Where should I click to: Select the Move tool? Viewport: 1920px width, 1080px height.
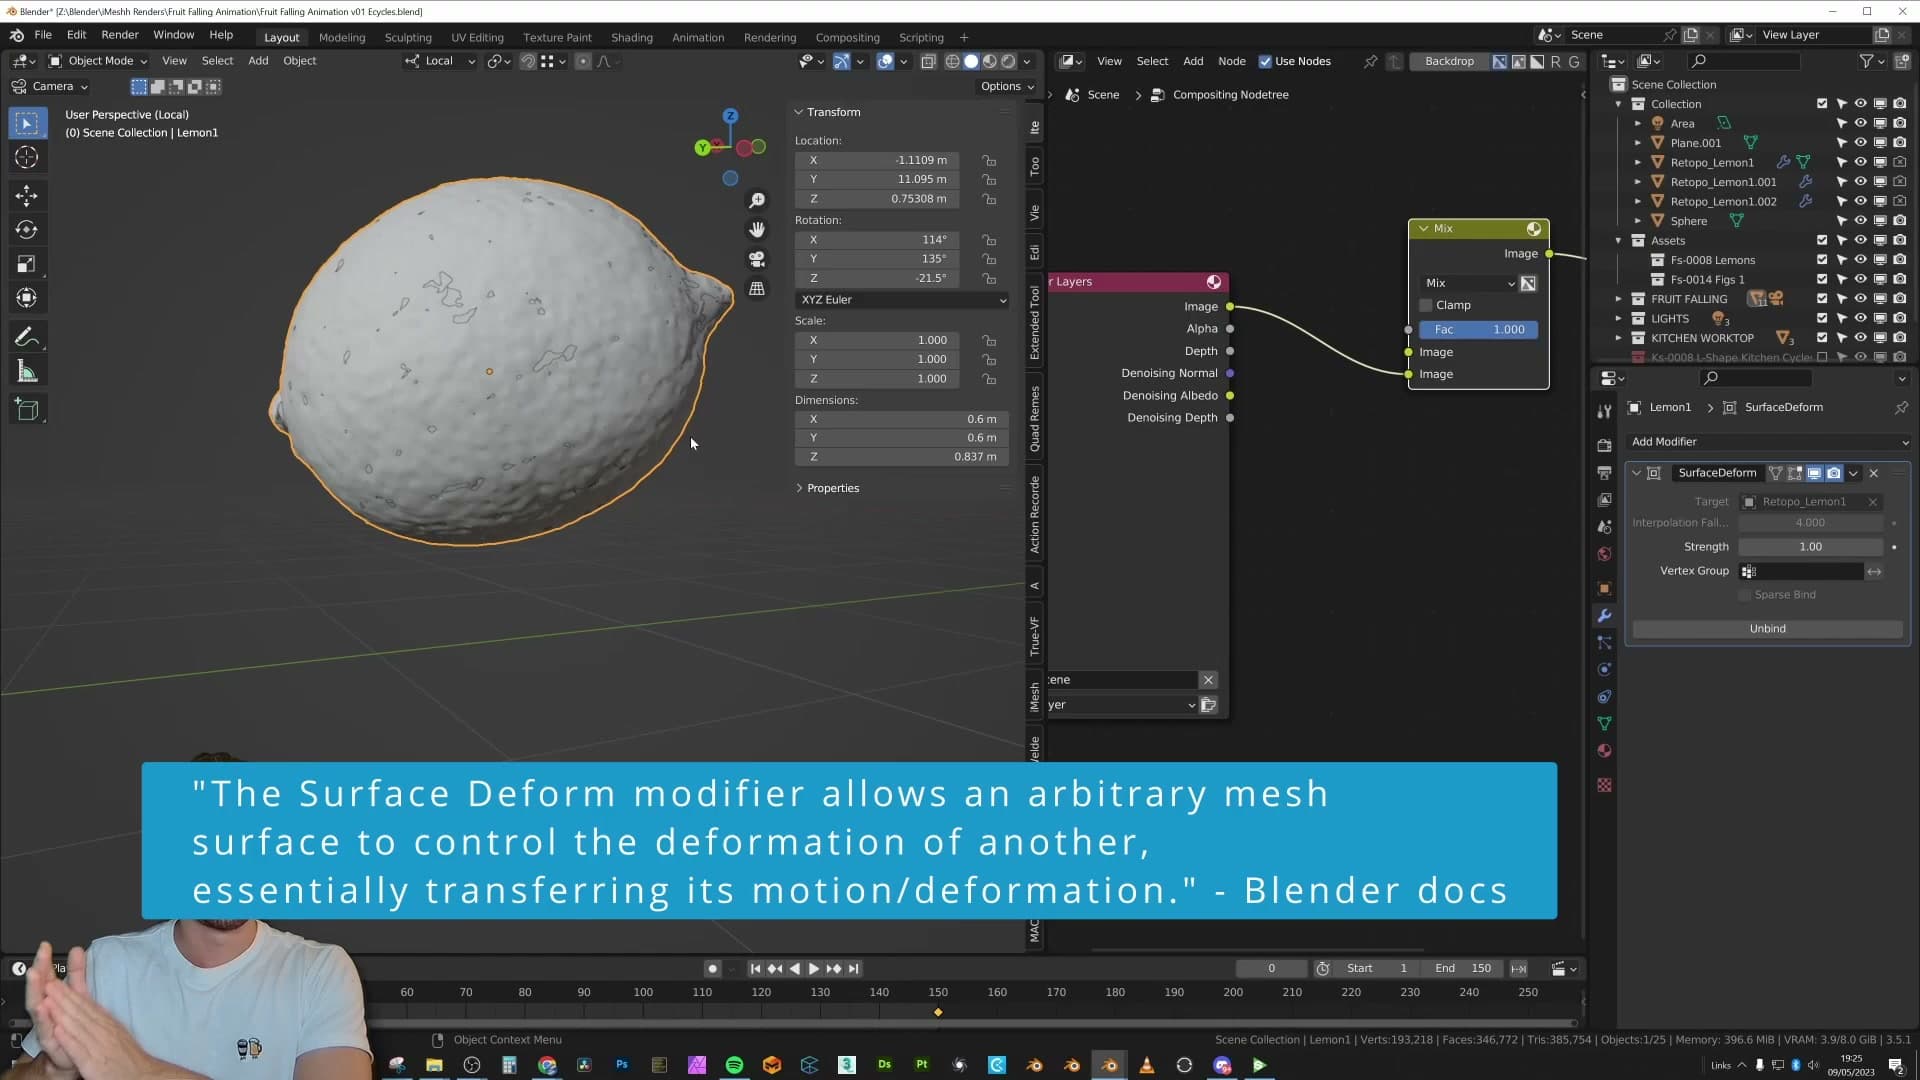click(x=27, y=195)
